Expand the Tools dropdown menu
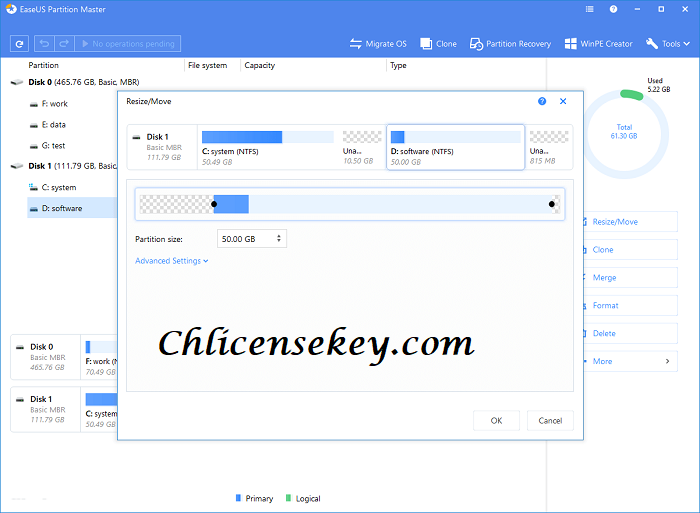Image resolution: width=700 pixels, height=513 pixels. tap(668, 44)
